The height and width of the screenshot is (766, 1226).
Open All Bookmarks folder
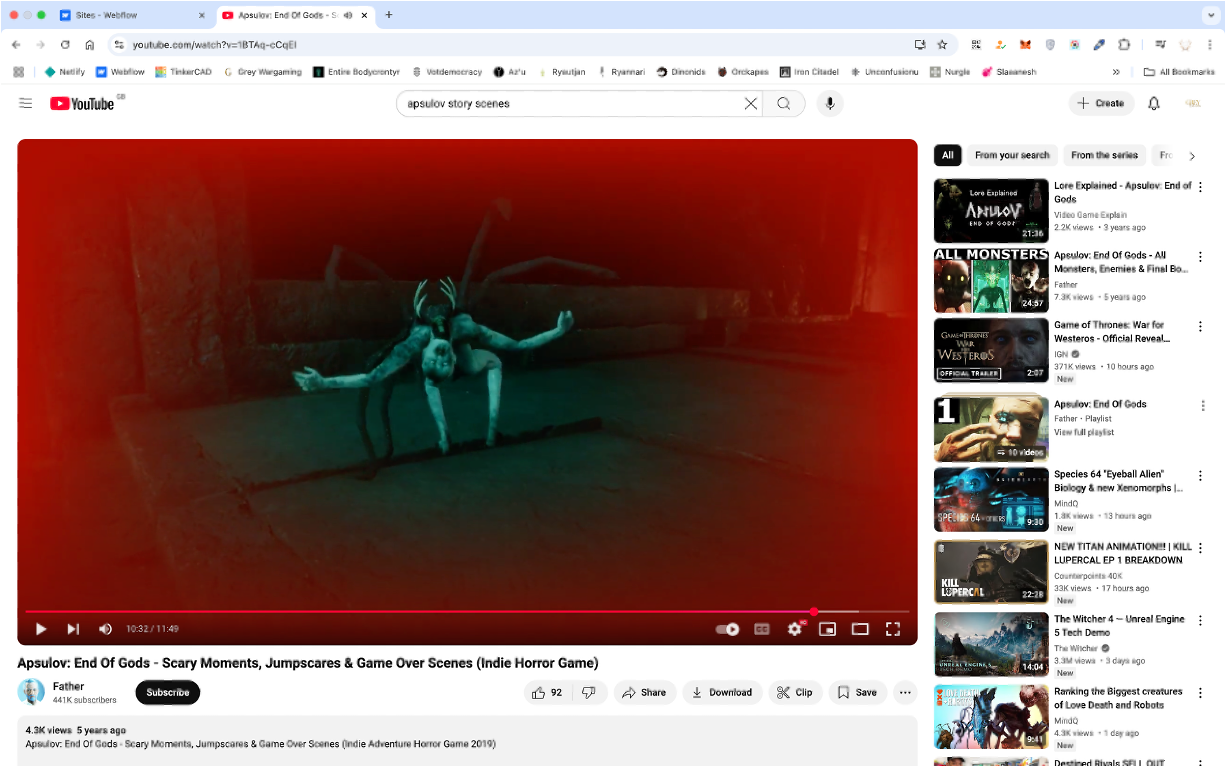[x=1179, y=72]
